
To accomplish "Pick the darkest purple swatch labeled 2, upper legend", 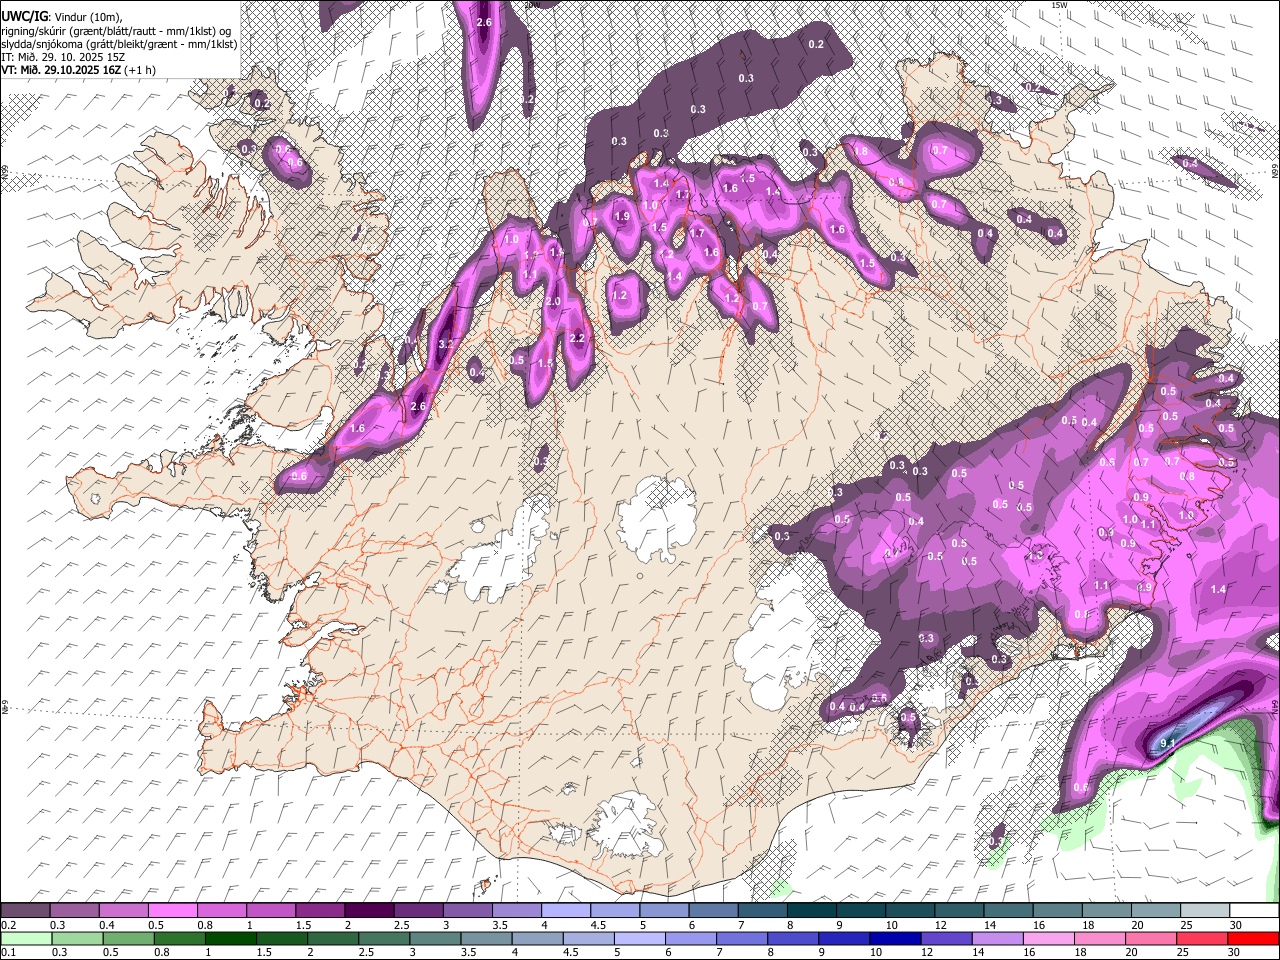I will [368, 911].
